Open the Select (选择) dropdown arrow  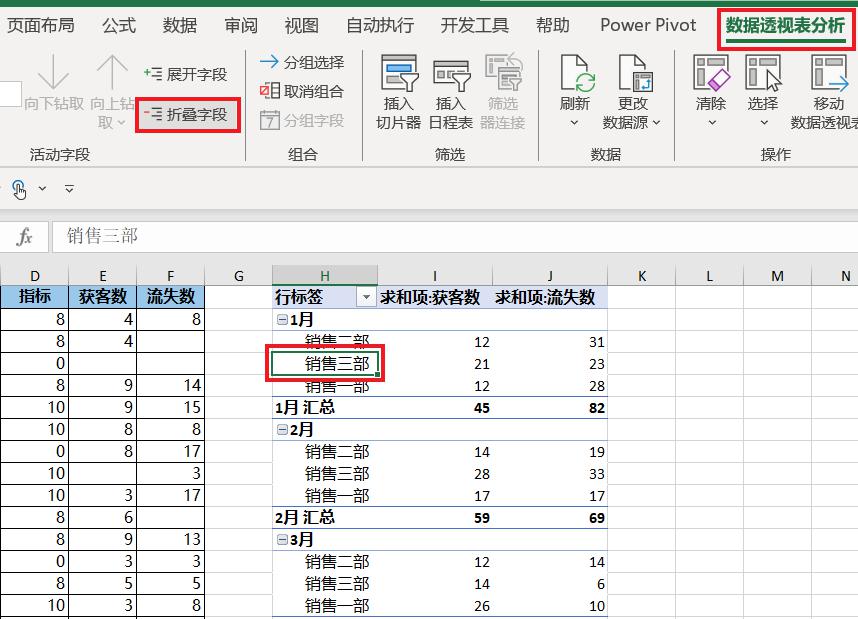(764, 123)
